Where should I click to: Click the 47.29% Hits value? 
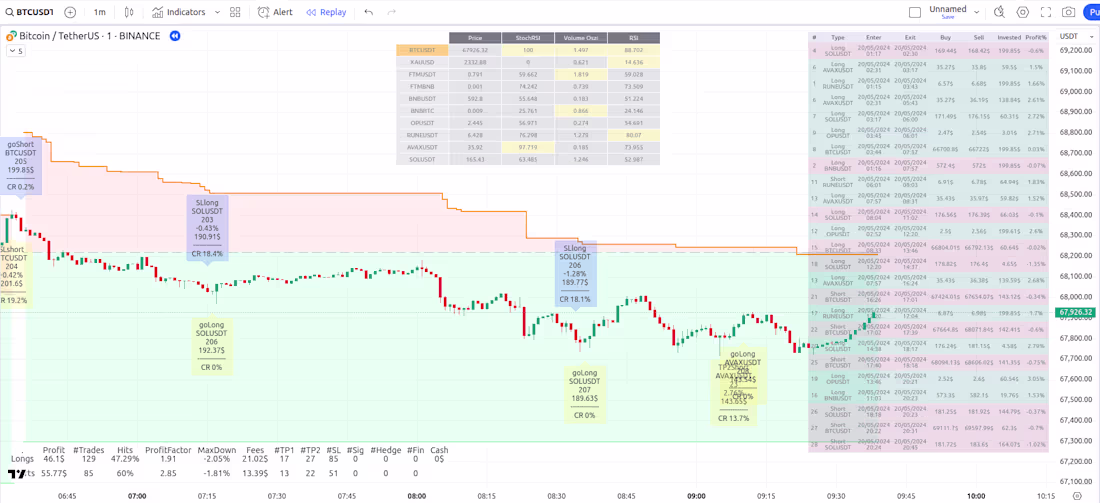click(126, 459)
